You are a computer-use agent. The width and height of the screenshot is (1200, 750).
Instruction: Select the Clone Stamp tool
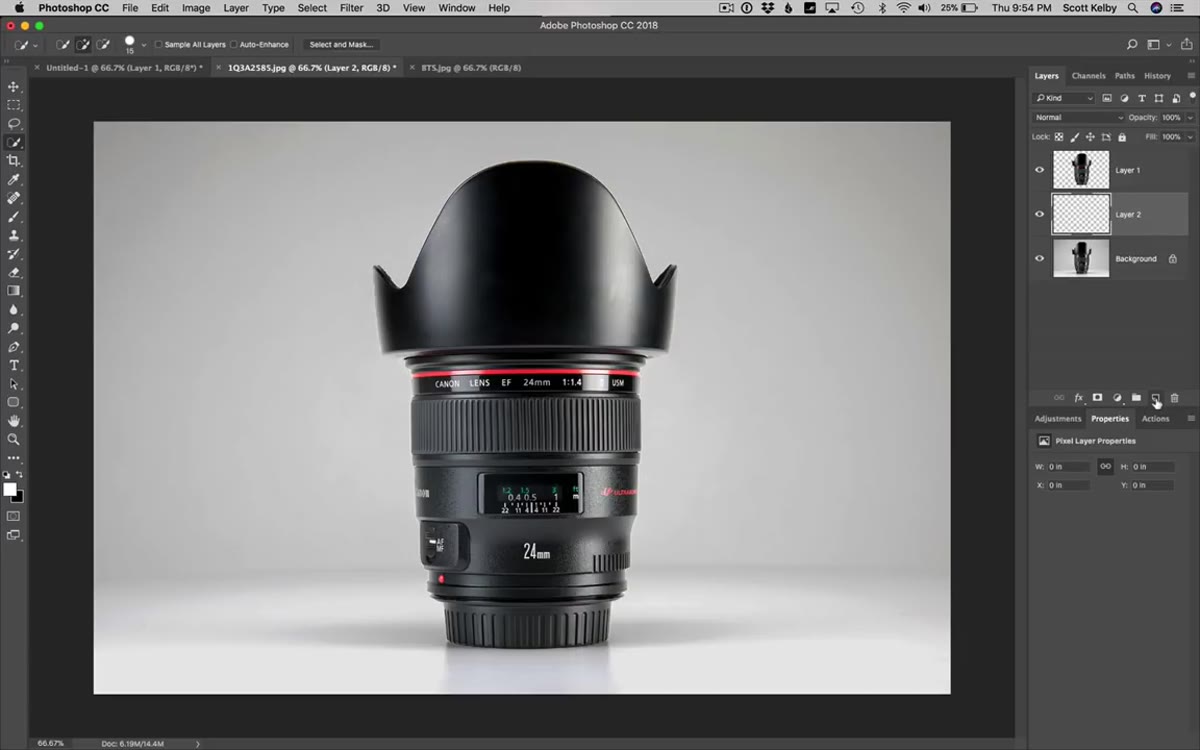click(x=14, y=236)
